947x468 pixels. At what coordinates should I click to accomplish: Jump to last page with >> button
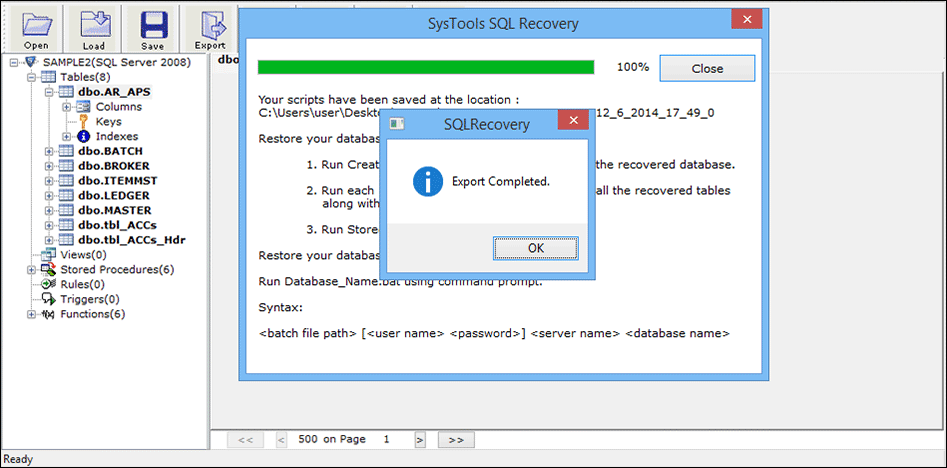[x=457, y=440]
